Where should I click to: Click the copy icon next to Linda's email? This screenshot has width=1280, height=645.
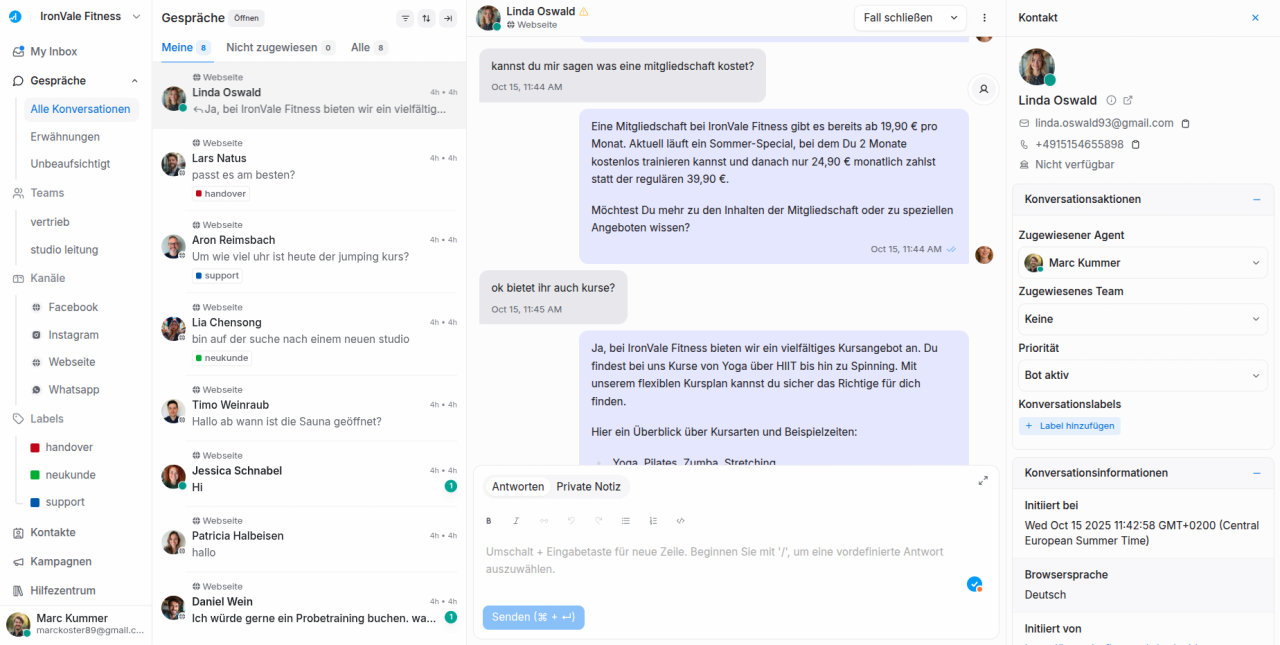pos(1185,123)
